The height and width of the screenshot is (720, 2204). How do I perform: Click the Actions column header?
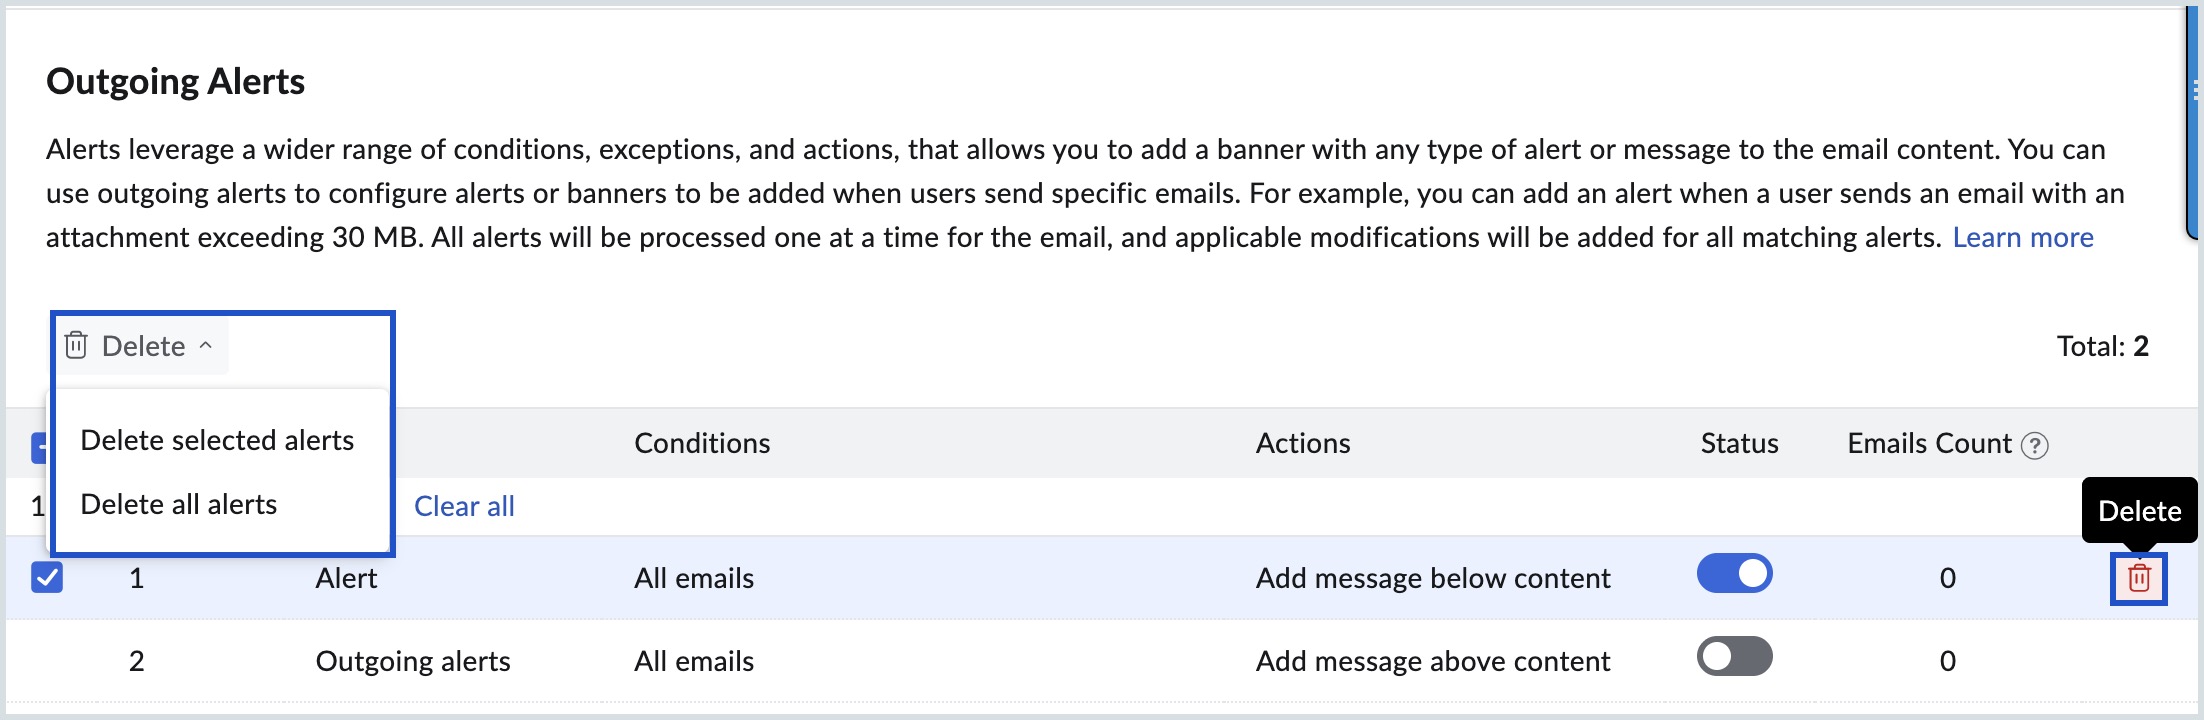(x=1303, y=444)
